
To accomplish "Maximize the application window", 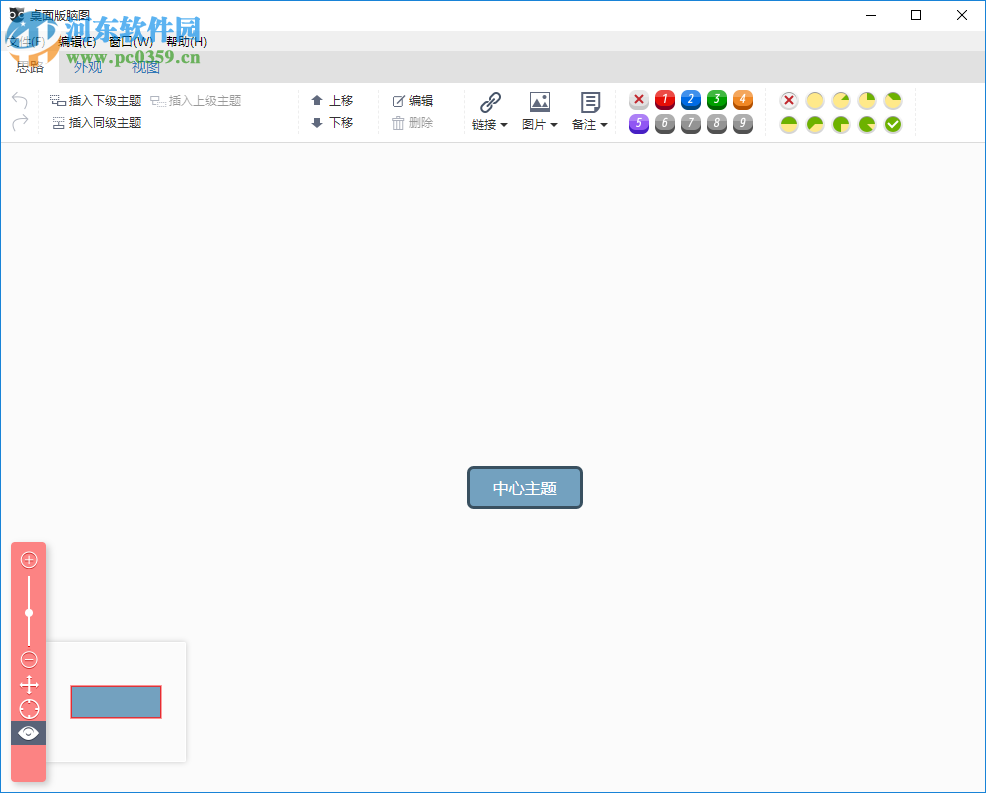I will (x=916, y=15).
